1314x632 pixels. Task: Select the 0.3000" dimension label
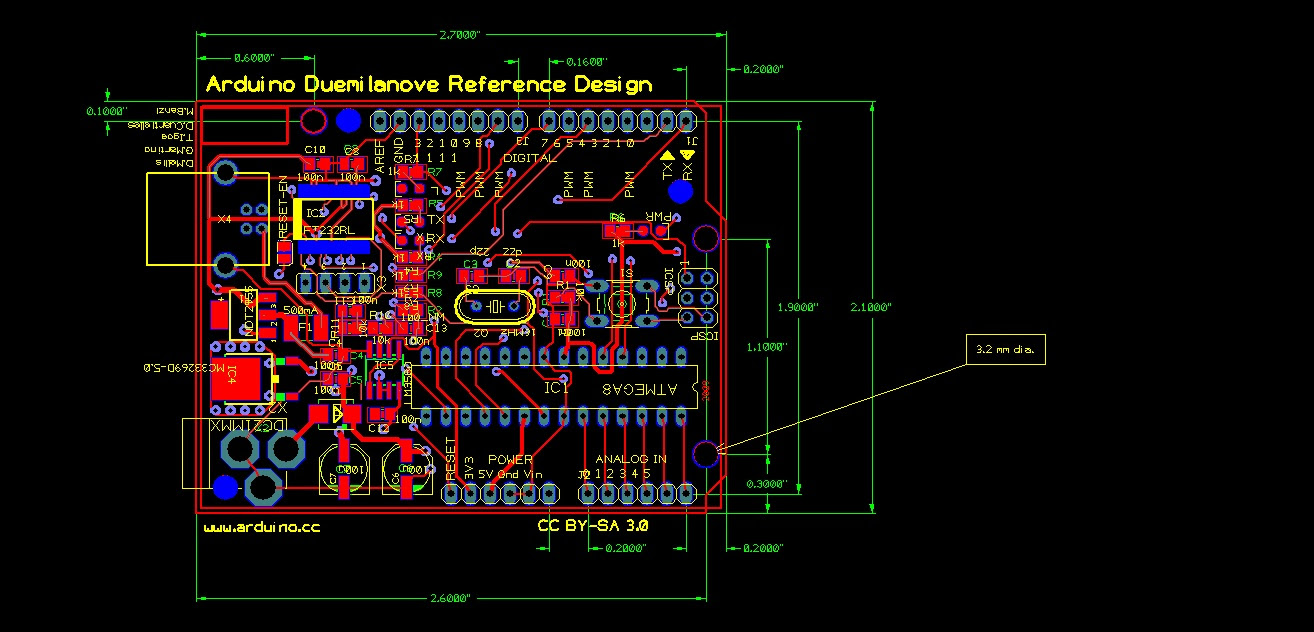(768, 485)
